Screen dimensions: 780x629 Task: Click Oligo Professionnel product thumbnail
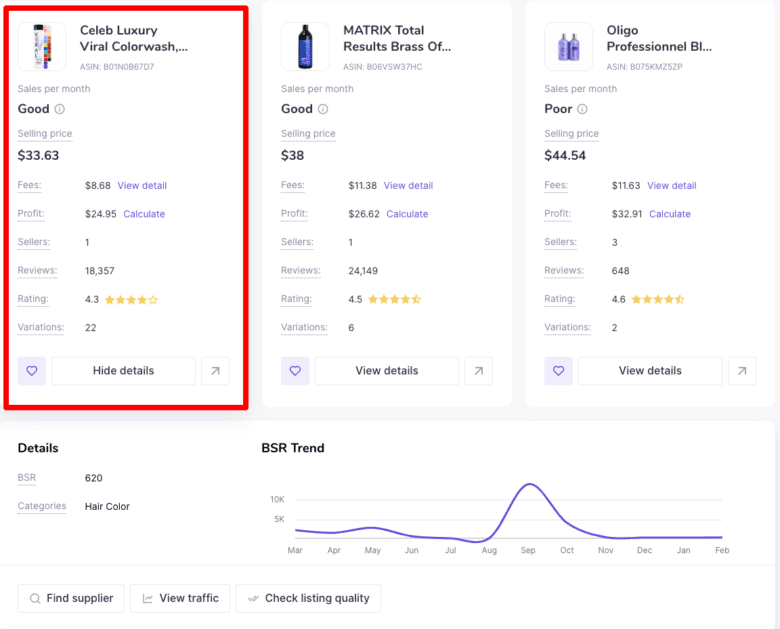coord(569,46)
